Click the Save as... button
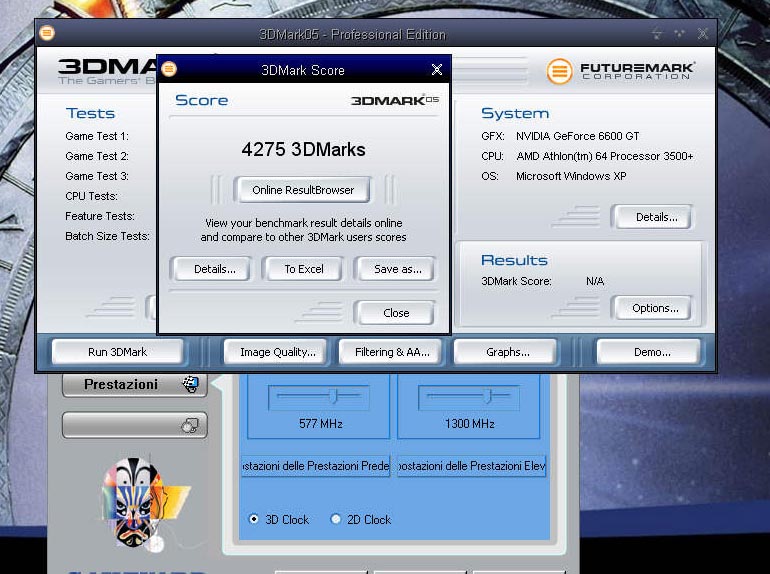 coord(397,269)
